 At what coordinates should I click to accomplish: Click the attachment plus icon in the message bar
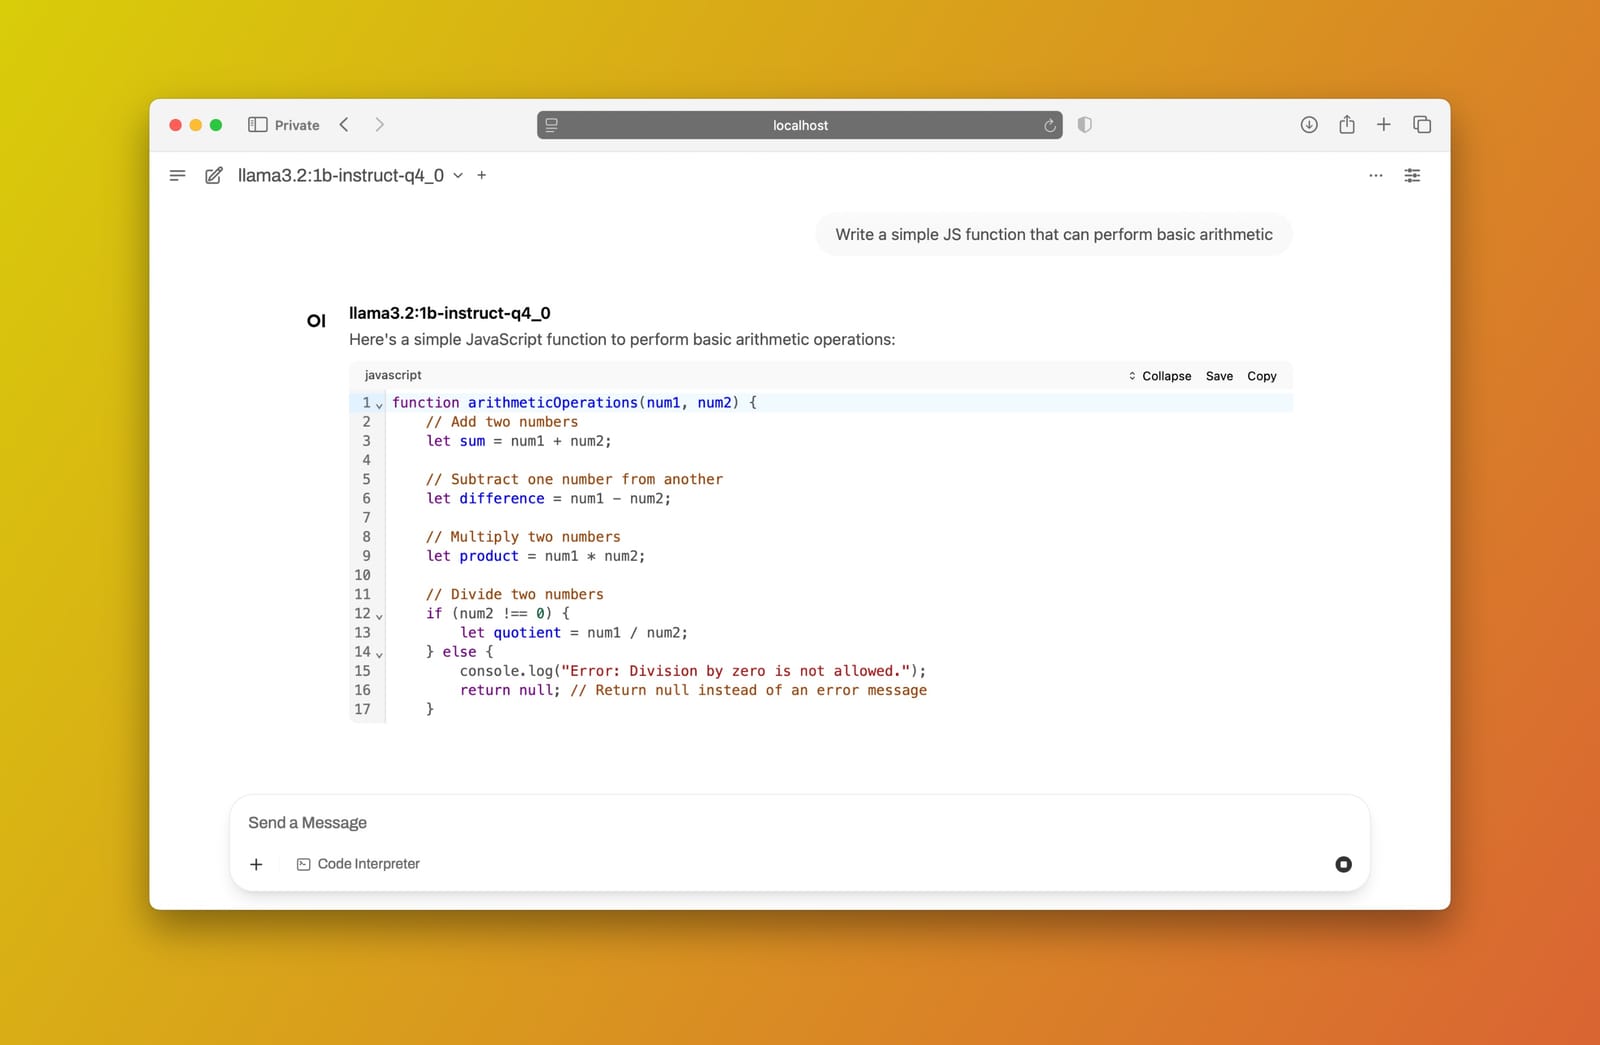(x=256, y=864)
